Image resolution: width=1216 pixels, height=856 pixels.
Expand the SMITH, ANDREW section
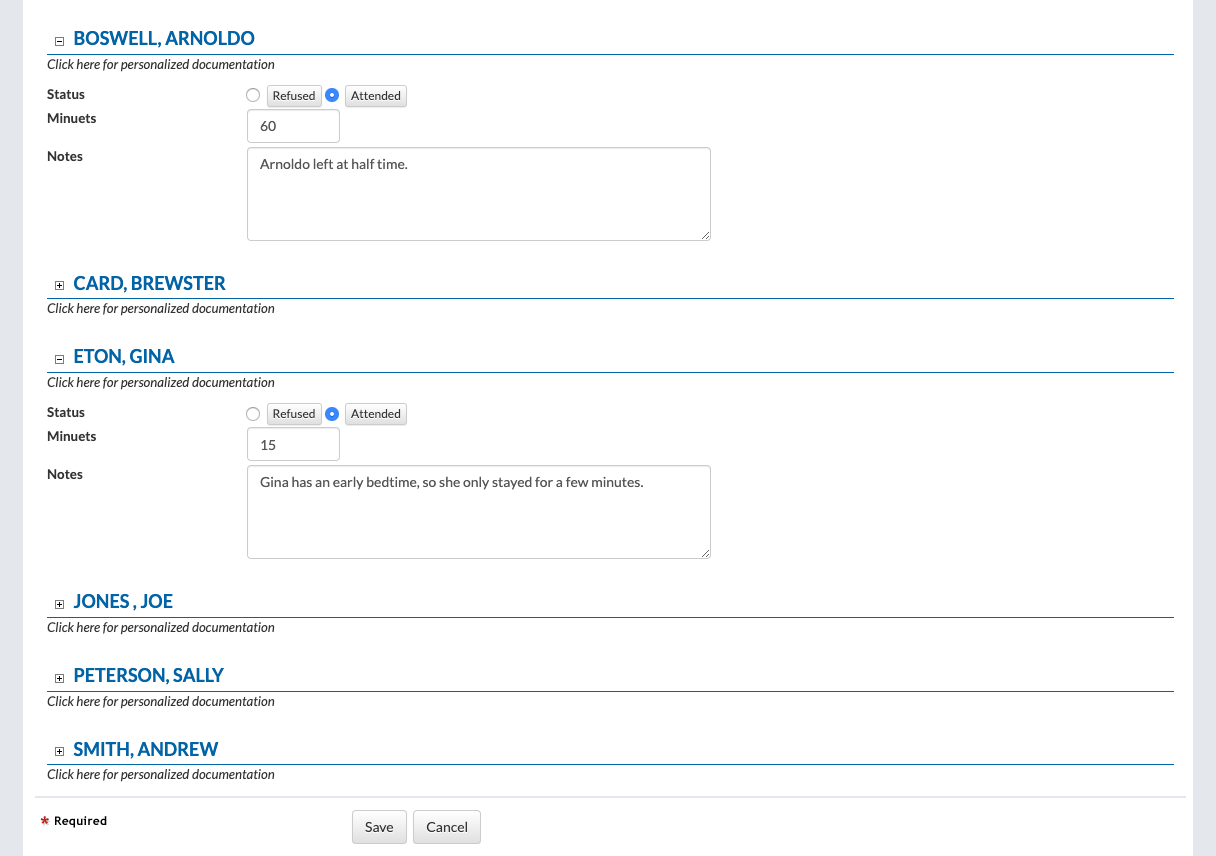pos(59,752)
